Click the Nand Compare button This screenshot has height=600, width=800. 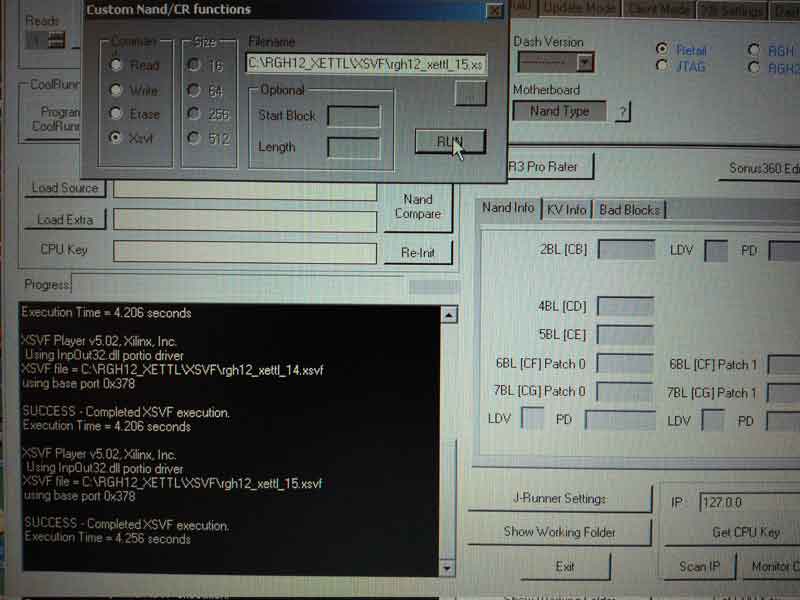click(x=418, y=207)
